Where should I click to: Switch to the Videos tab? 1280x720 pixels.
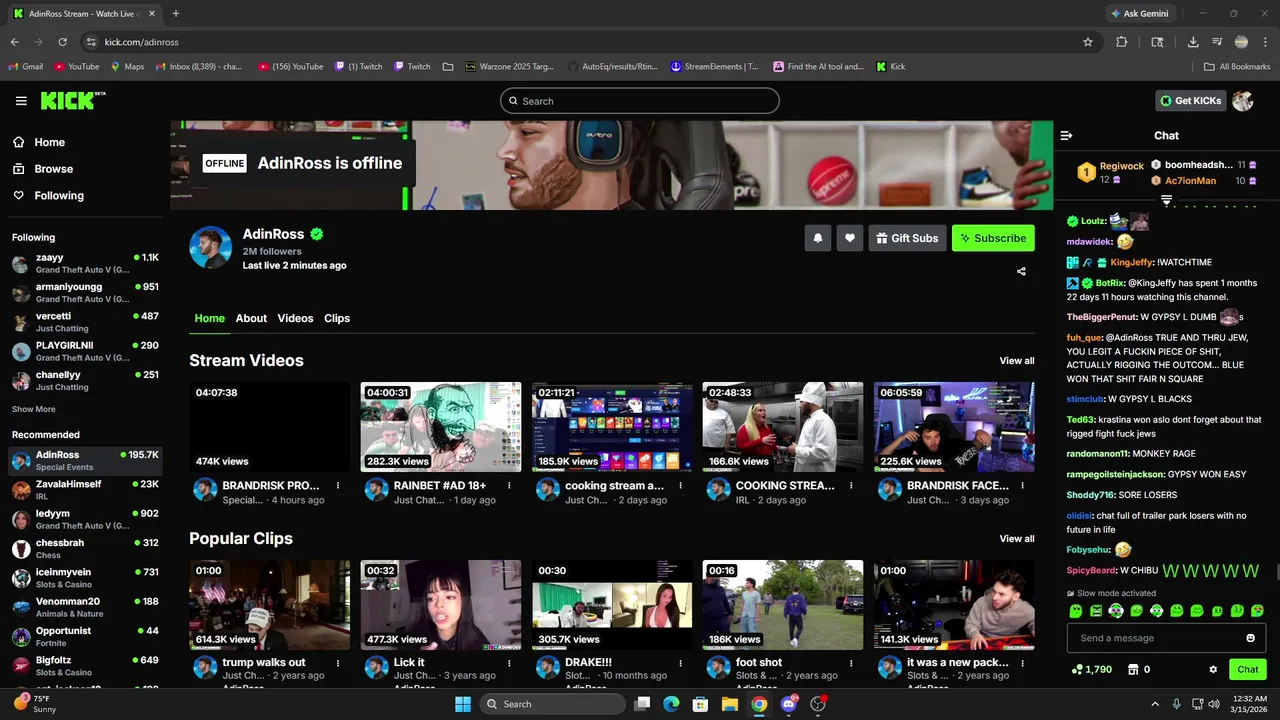tap(295, 318)
